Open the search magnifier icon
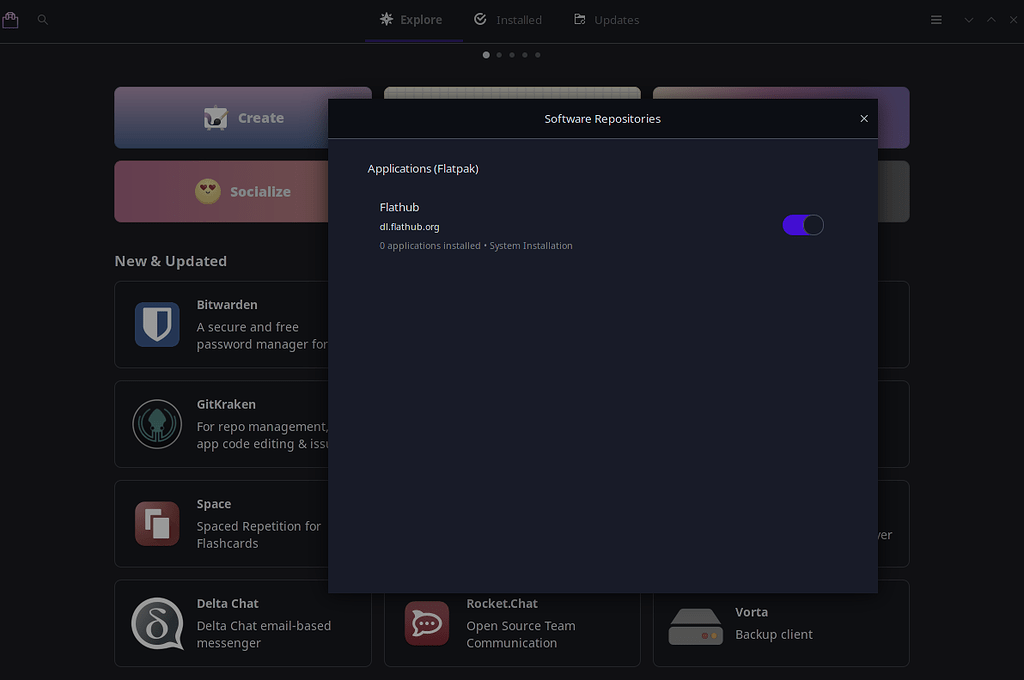Screen dimensions: 1024x680 pos(42,19)
